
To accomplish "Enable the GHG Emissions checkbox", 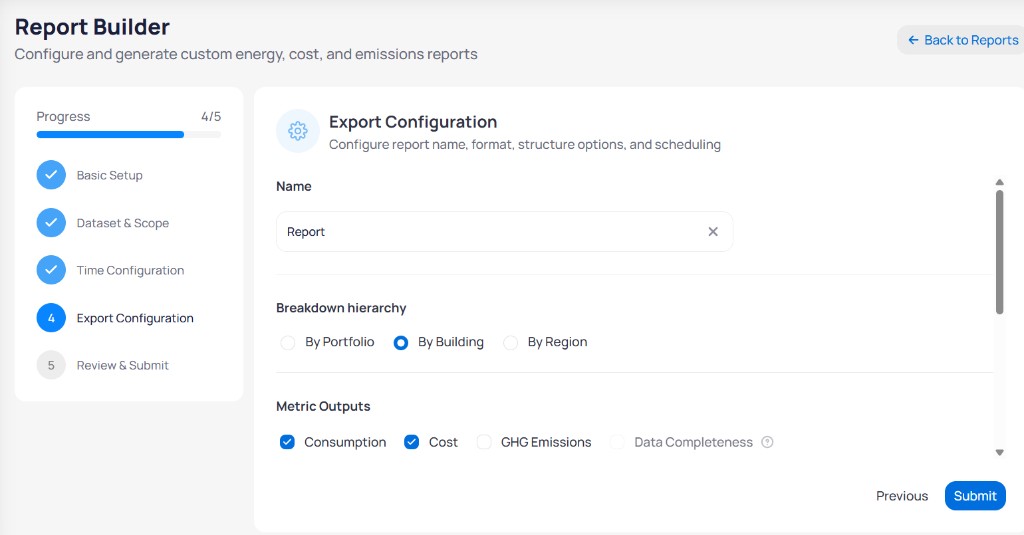I will [484, 442].
